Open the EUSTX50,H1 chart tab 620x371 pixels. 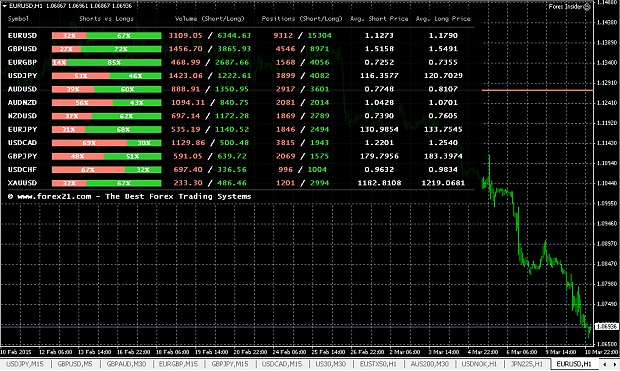point(378,364)
